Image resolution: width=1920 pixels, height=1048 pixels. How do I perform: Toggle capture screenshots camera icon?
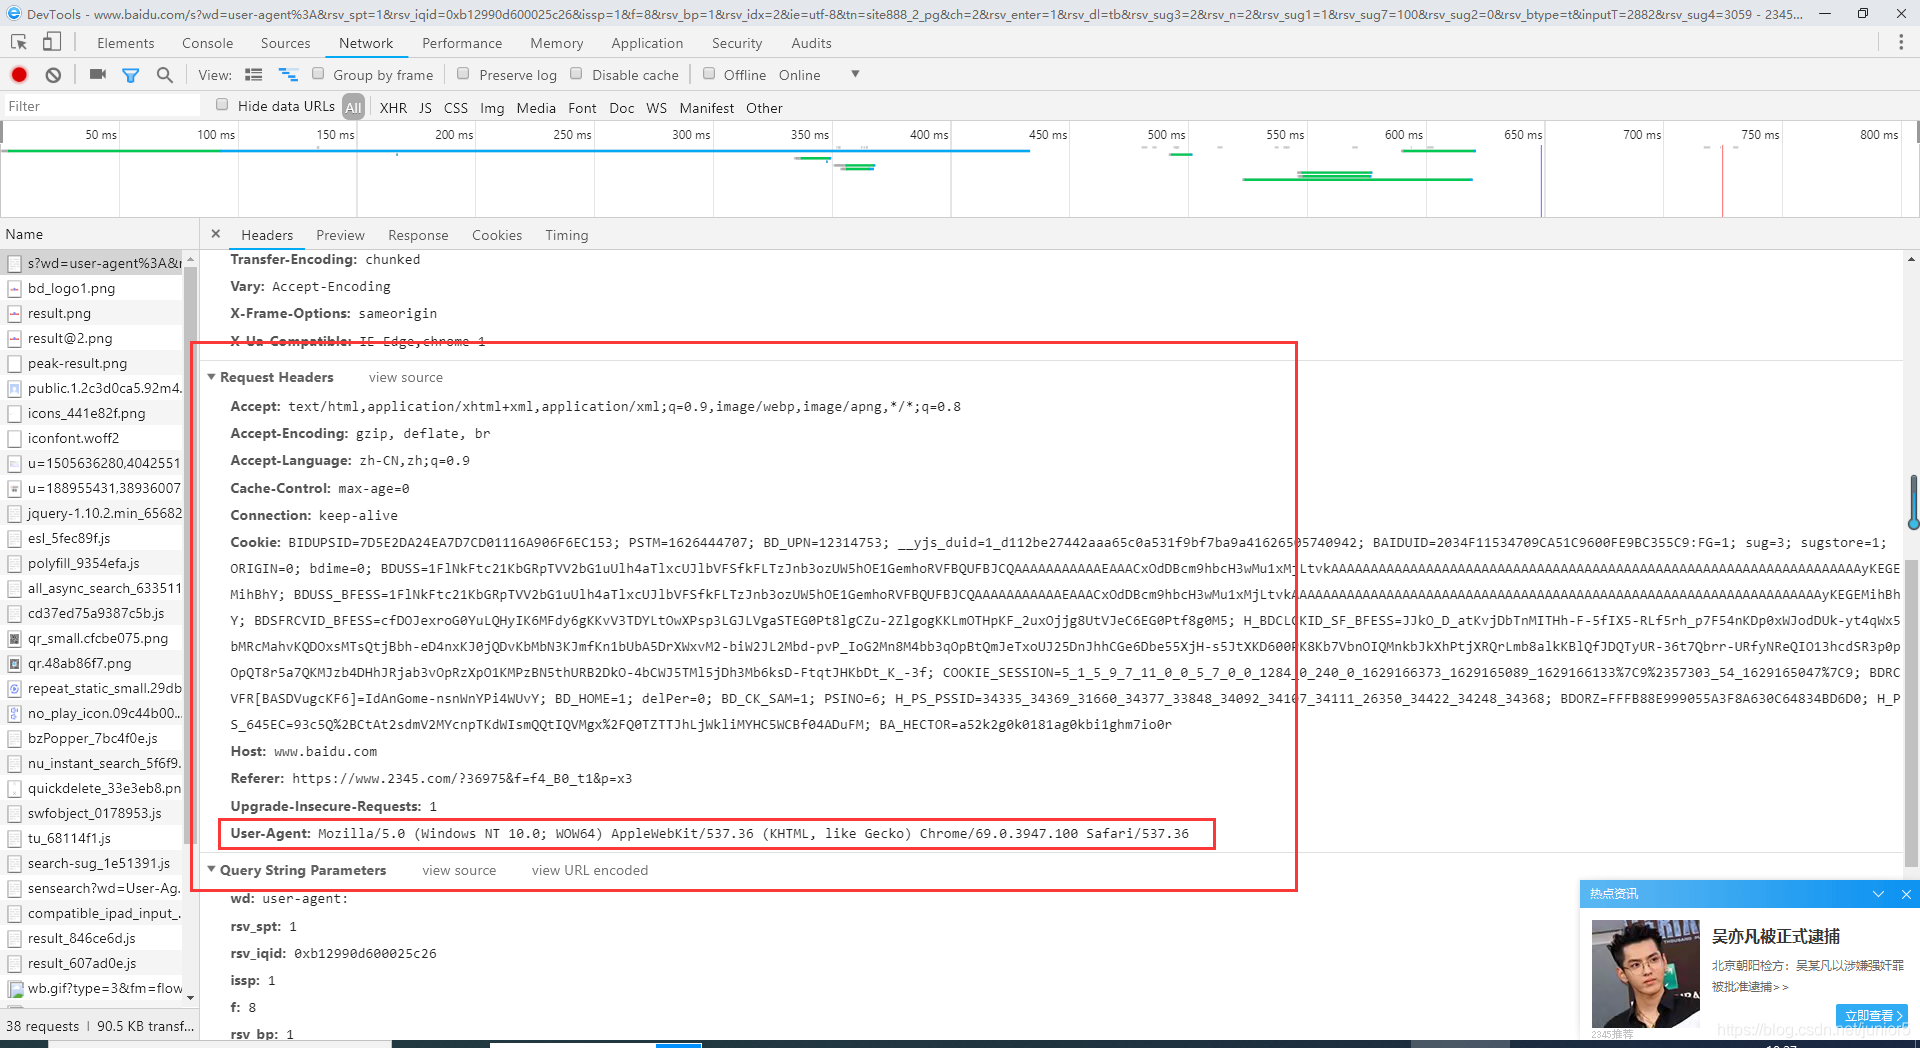pyautogui.click(x=97, y=75)
